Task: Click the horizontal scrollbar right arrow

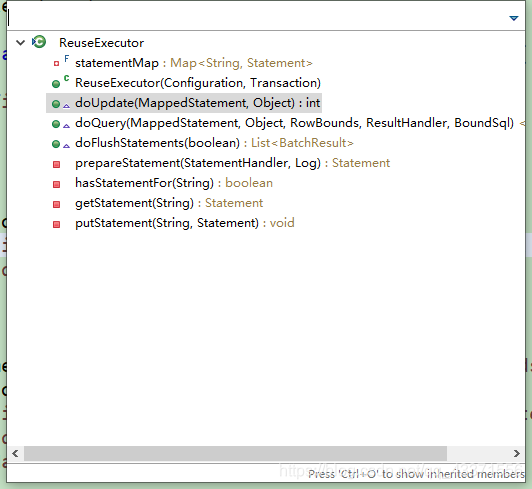Action: click(516, 453)
